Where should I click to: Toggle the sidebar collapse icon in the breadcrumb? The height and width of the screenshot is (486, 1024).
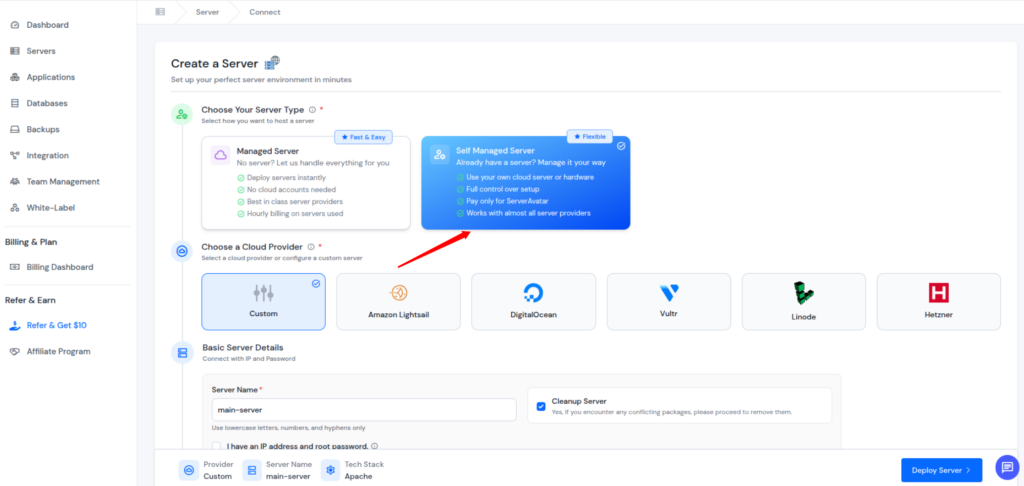pyautogui.click(x=160, y=12)
